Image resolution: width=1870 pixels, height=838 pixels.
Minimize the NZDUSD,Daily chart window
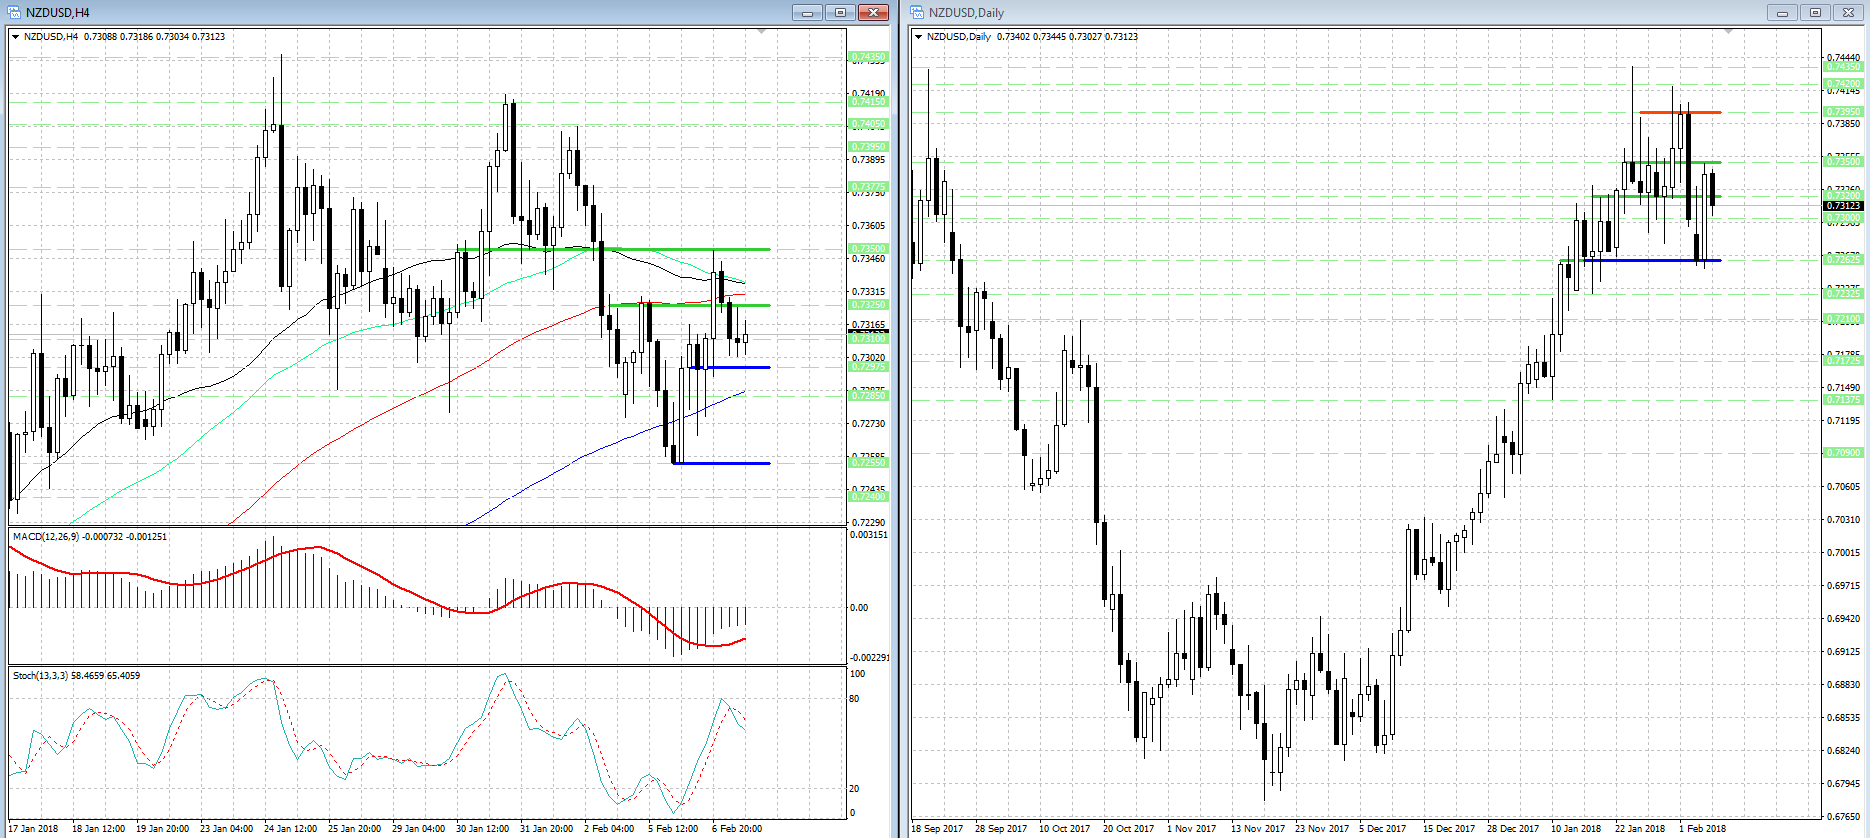click(1782, 12)
